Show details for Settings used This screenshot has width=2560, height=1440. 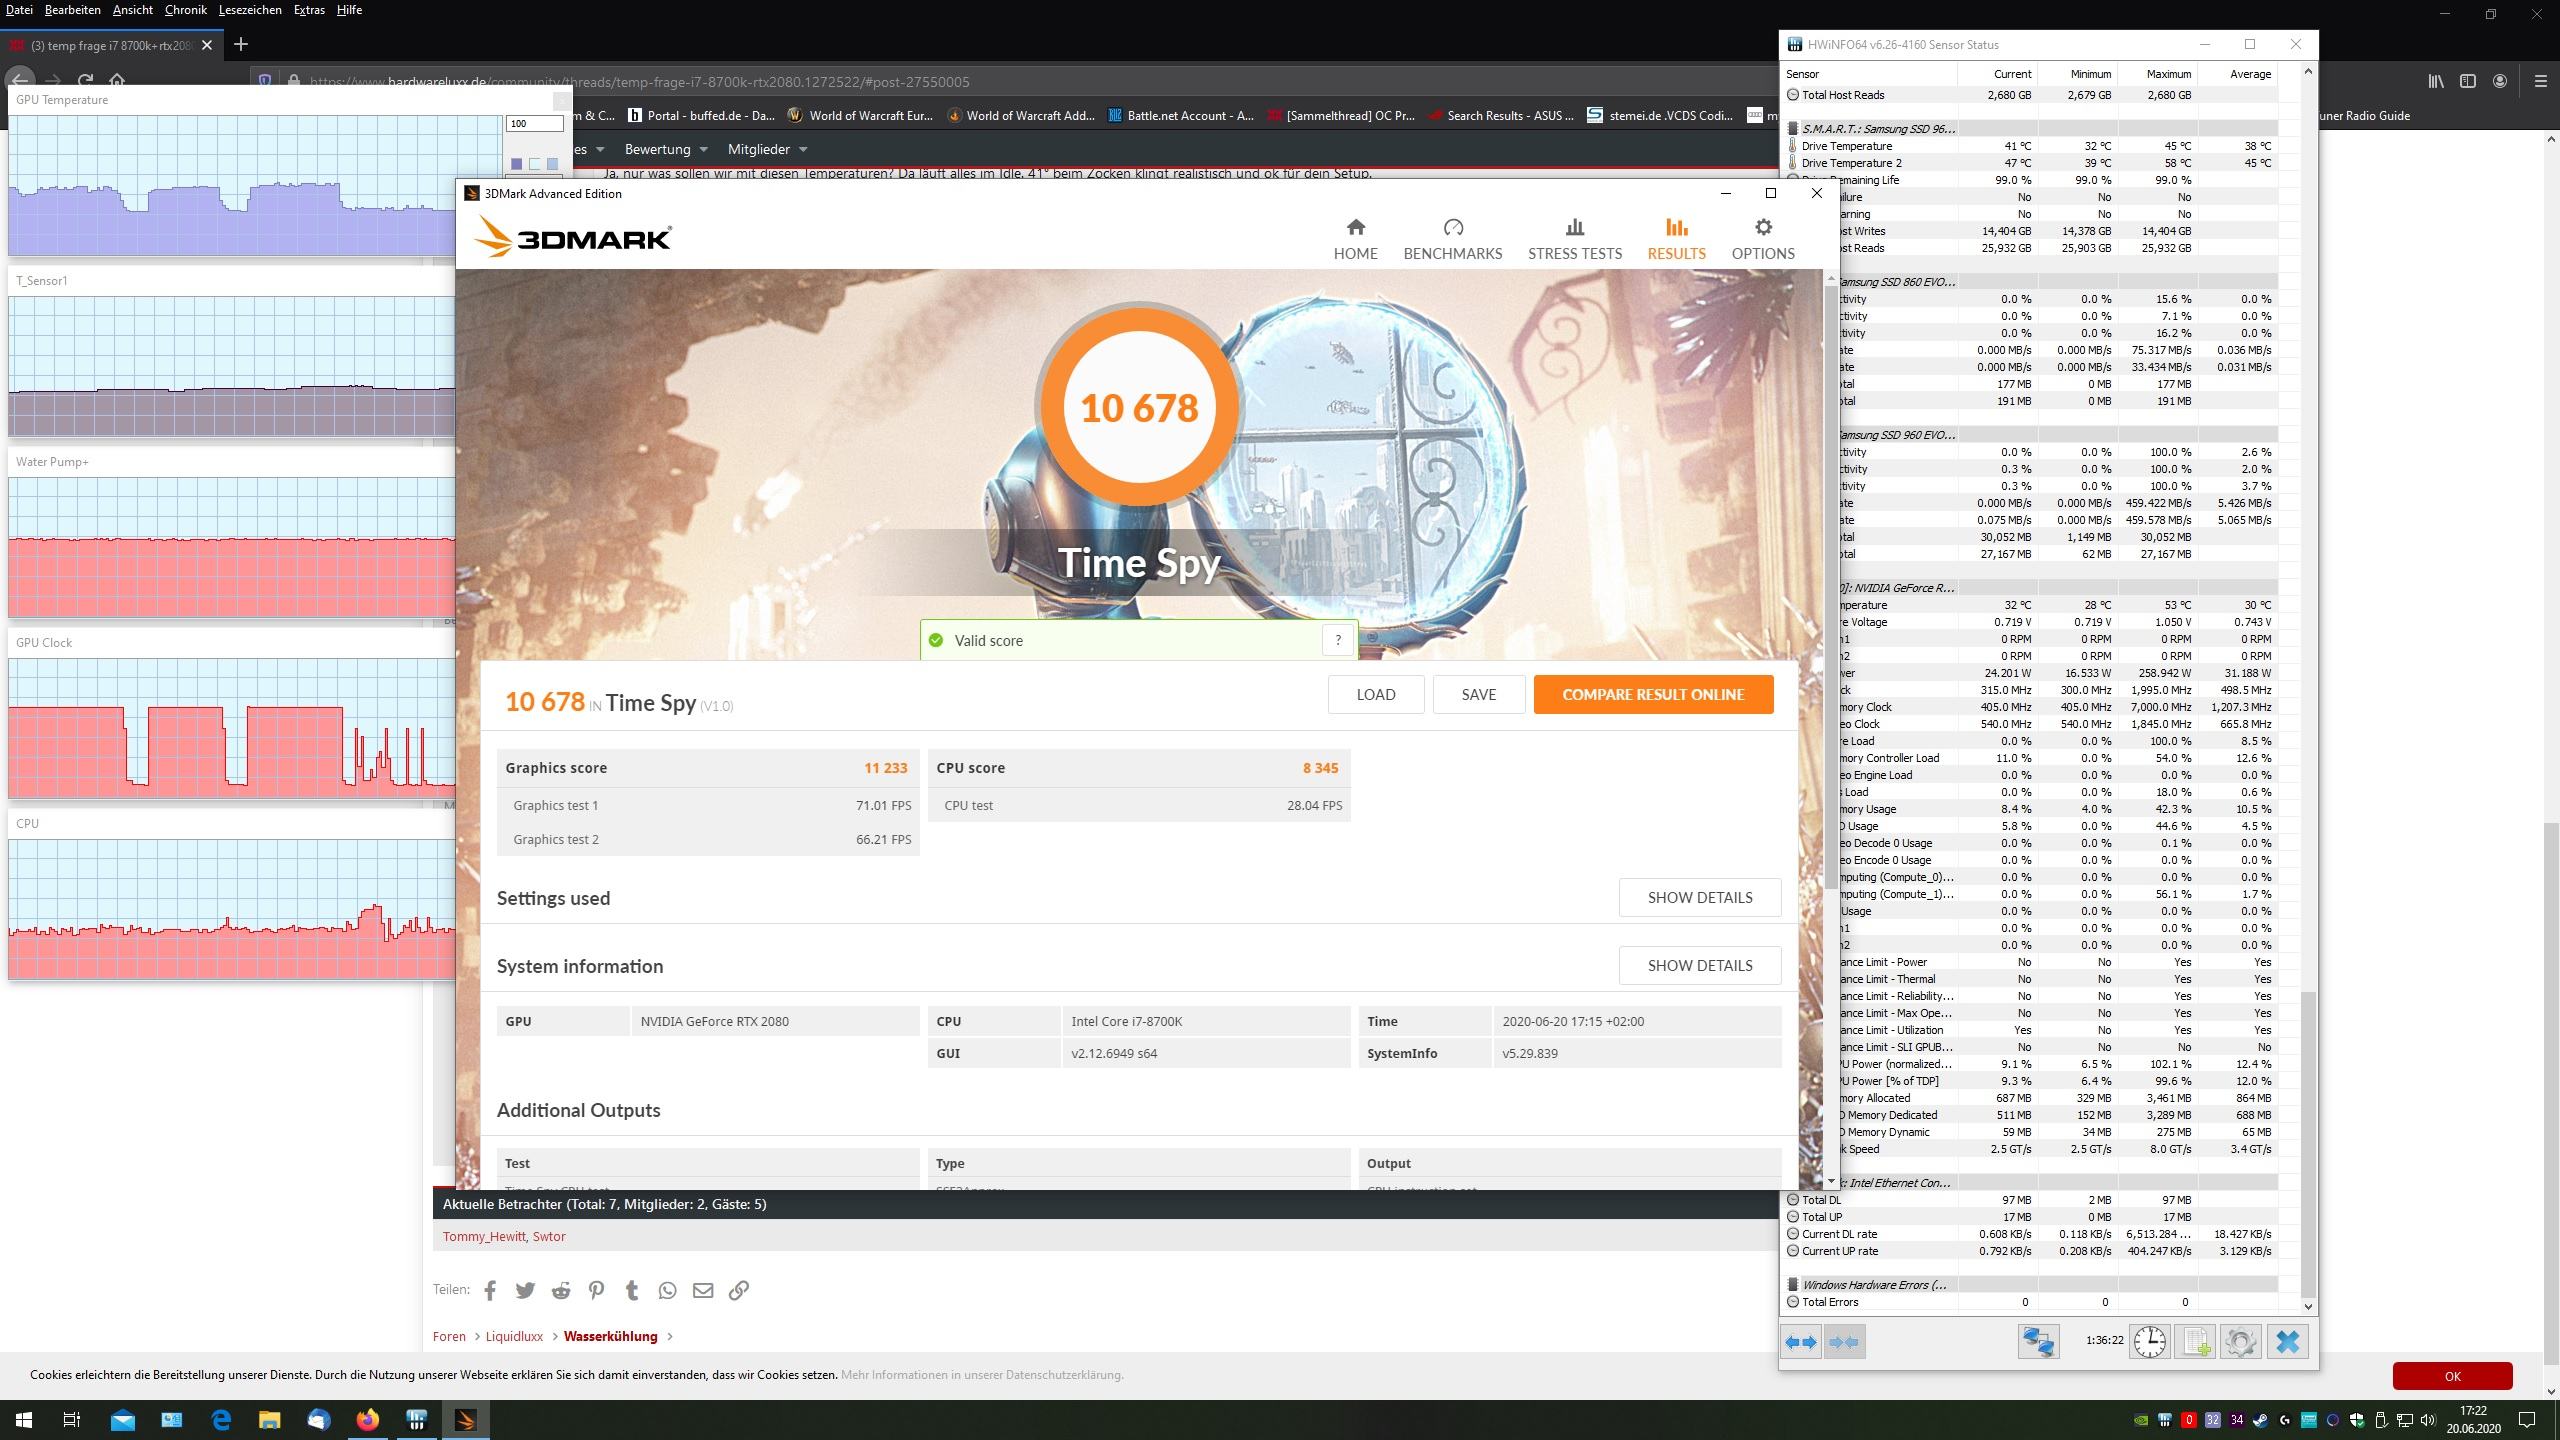pos(1699,897)
